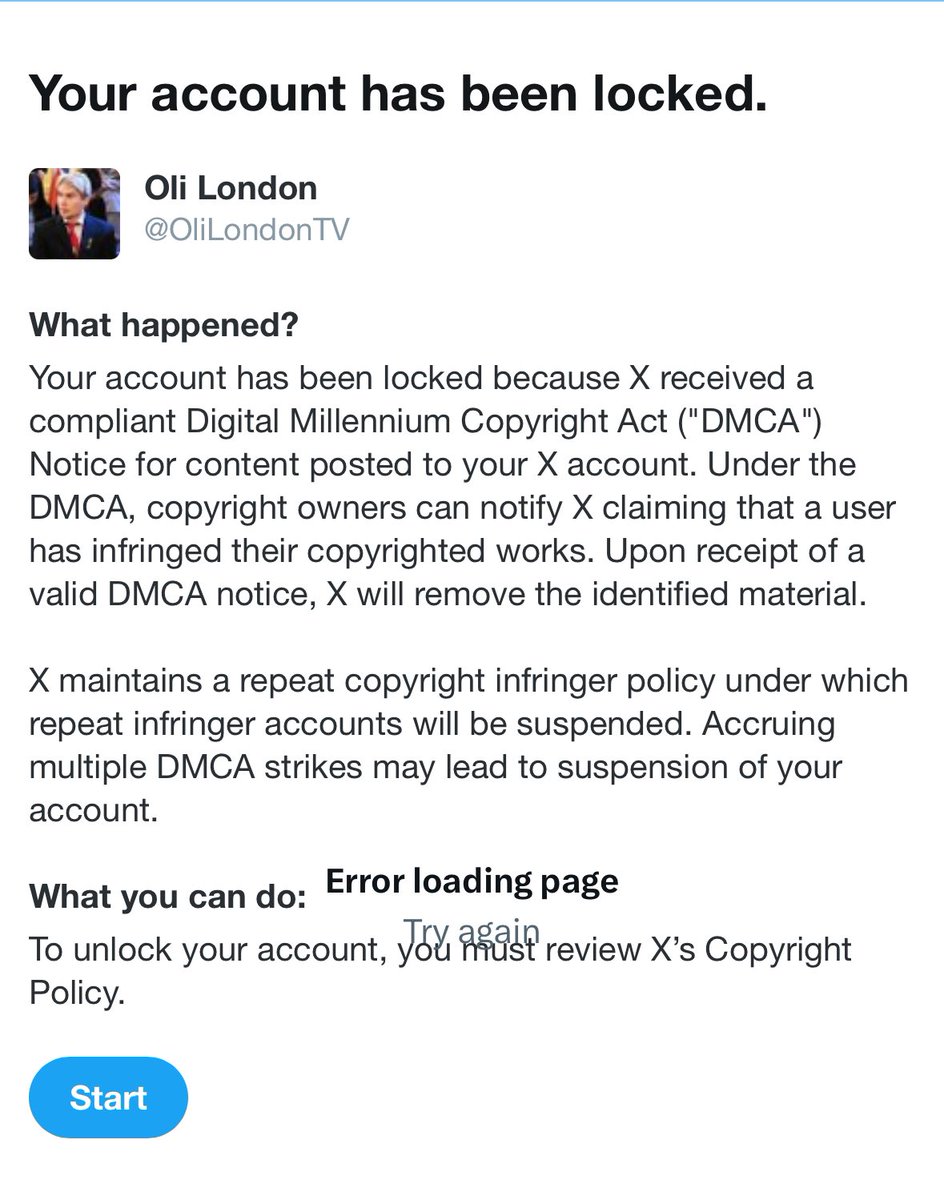Open Oli London's profile picture
The width and height of the screenshot is (944, 1200).
pos(74,214)
